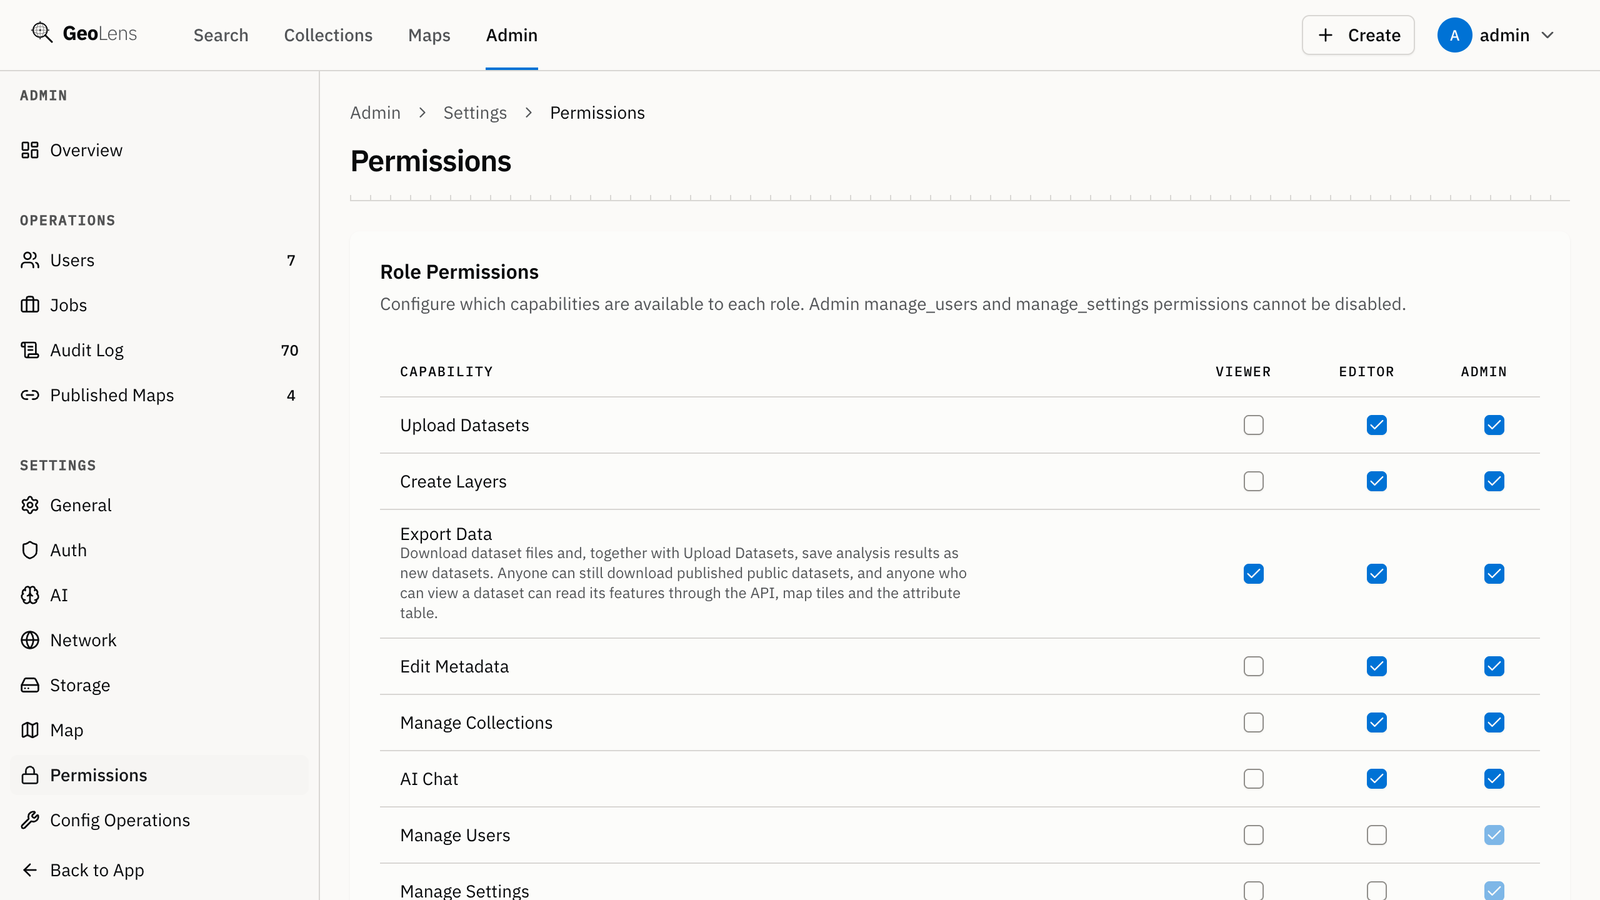Open Storage settings
The width and height of the screenshot is (1600, 900).
click(x=159, y=685)
